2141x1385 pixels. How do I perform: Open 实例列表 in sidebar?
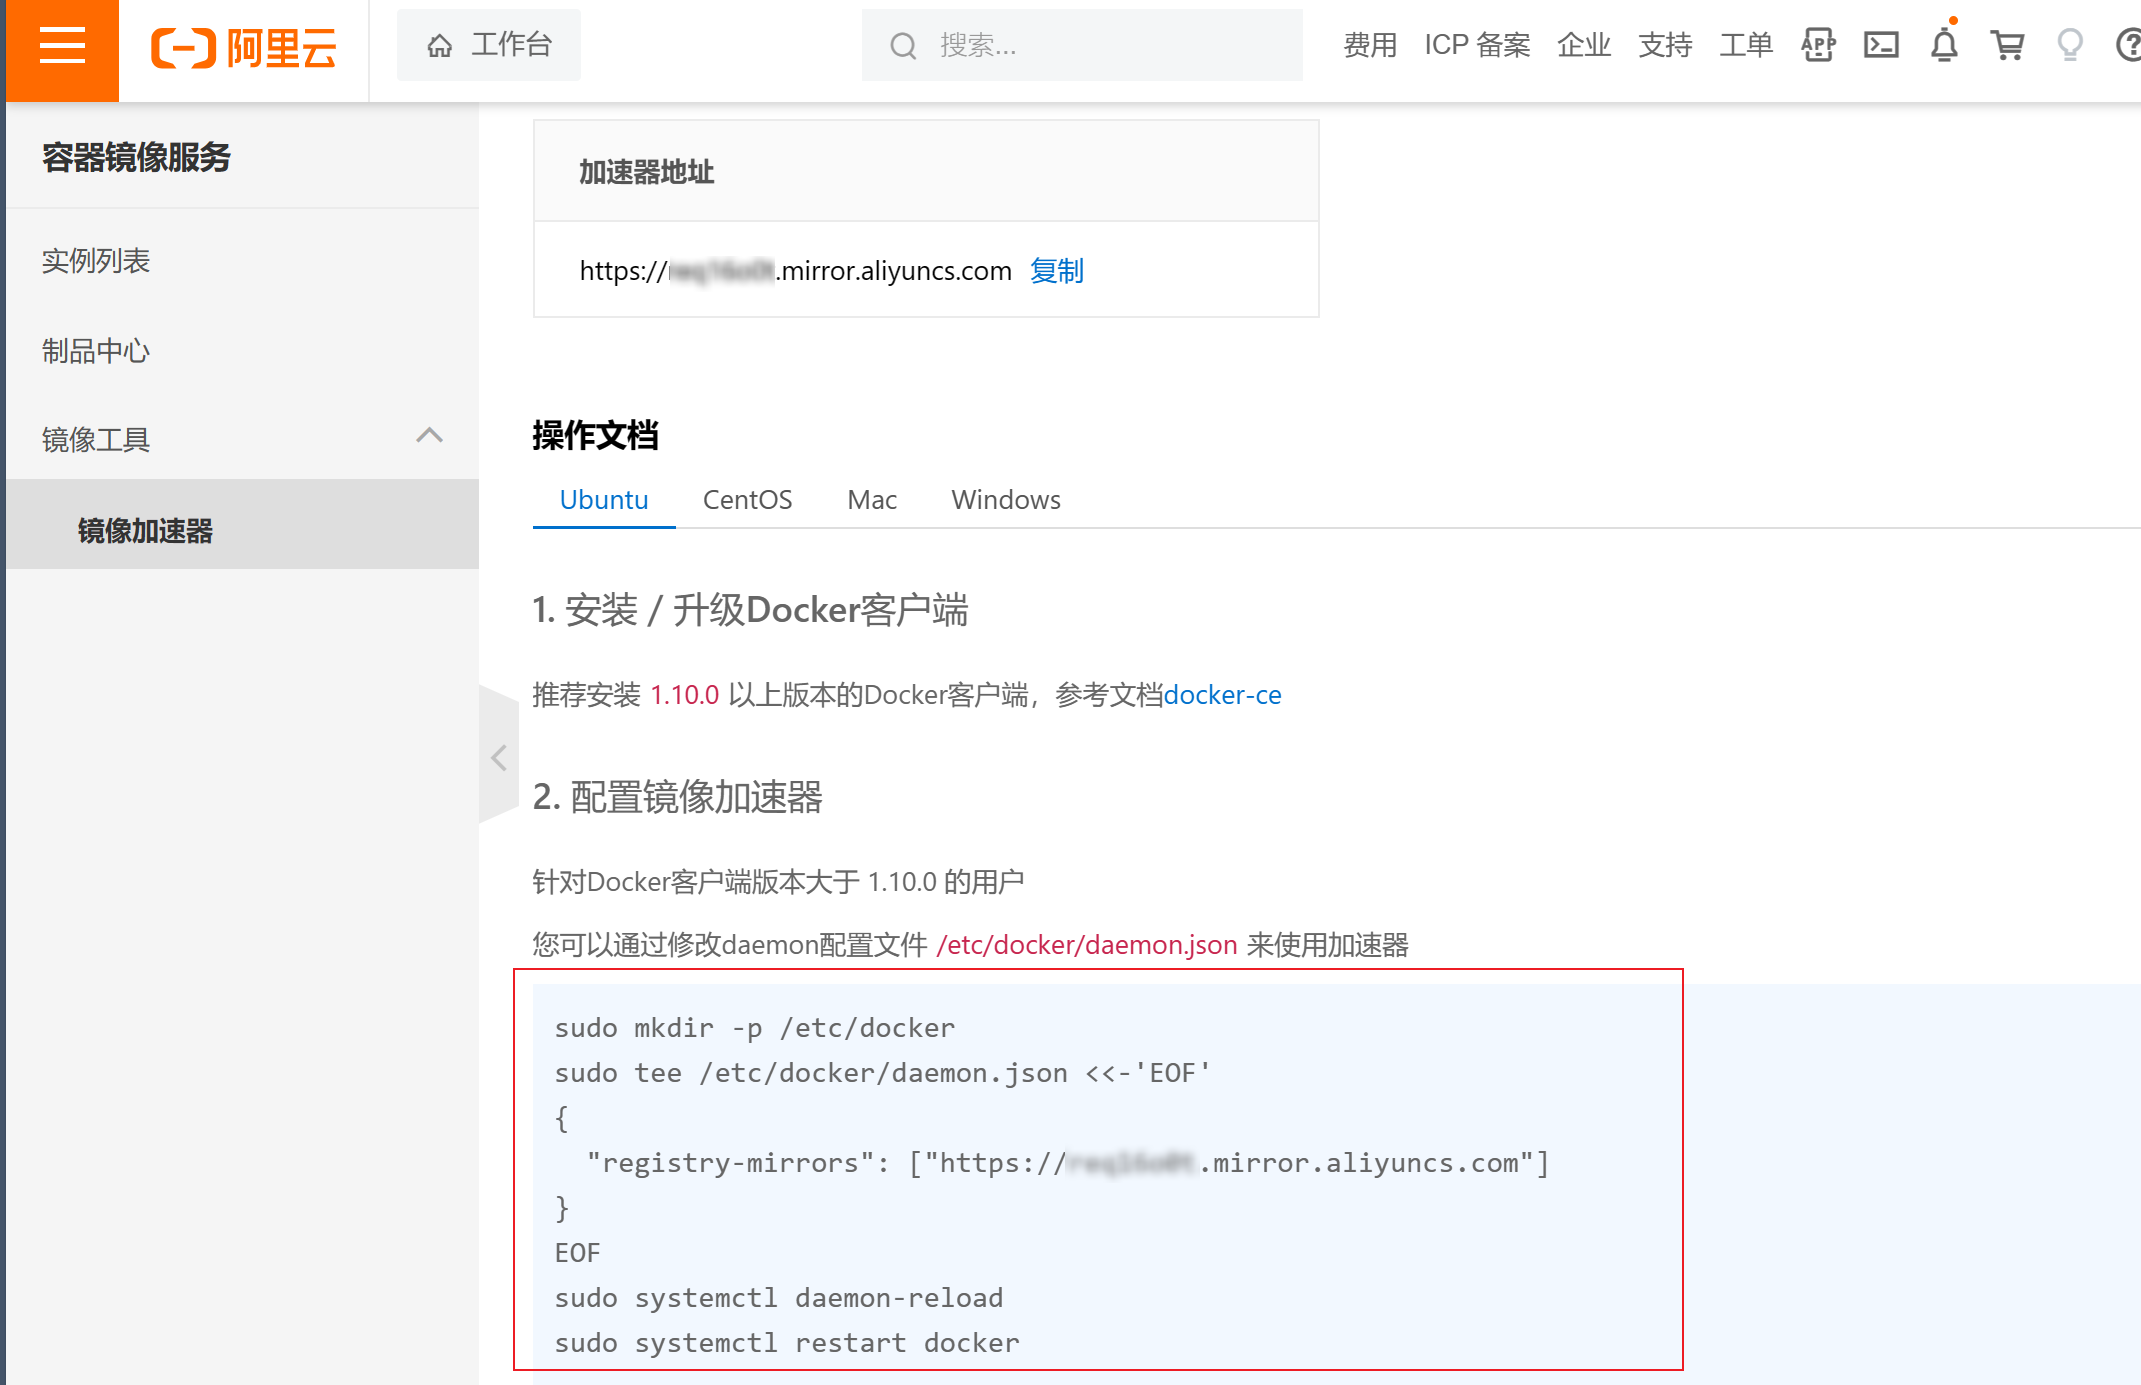click(x=96, y=261)
